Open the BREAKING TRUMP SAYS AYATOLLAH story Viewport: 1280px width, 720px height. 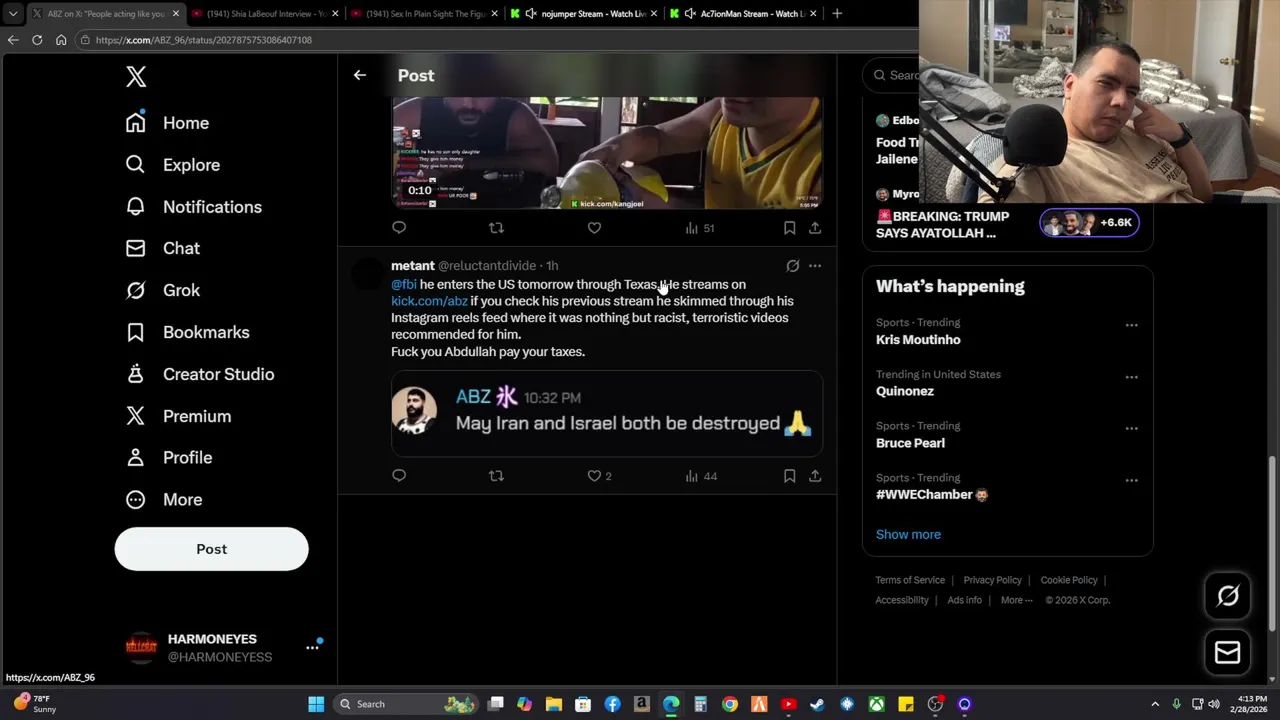click(944, 225)
